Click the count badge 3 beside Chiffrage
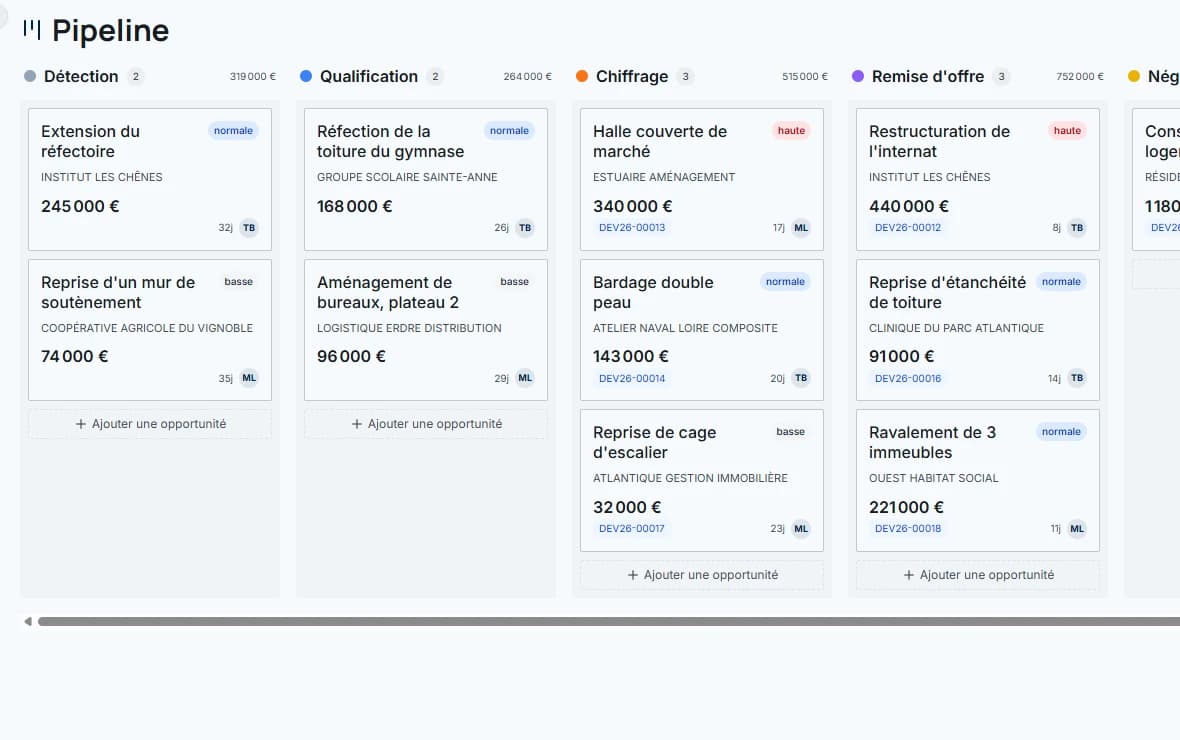This screenshot has height=740, width=1180. coord(686,76)
